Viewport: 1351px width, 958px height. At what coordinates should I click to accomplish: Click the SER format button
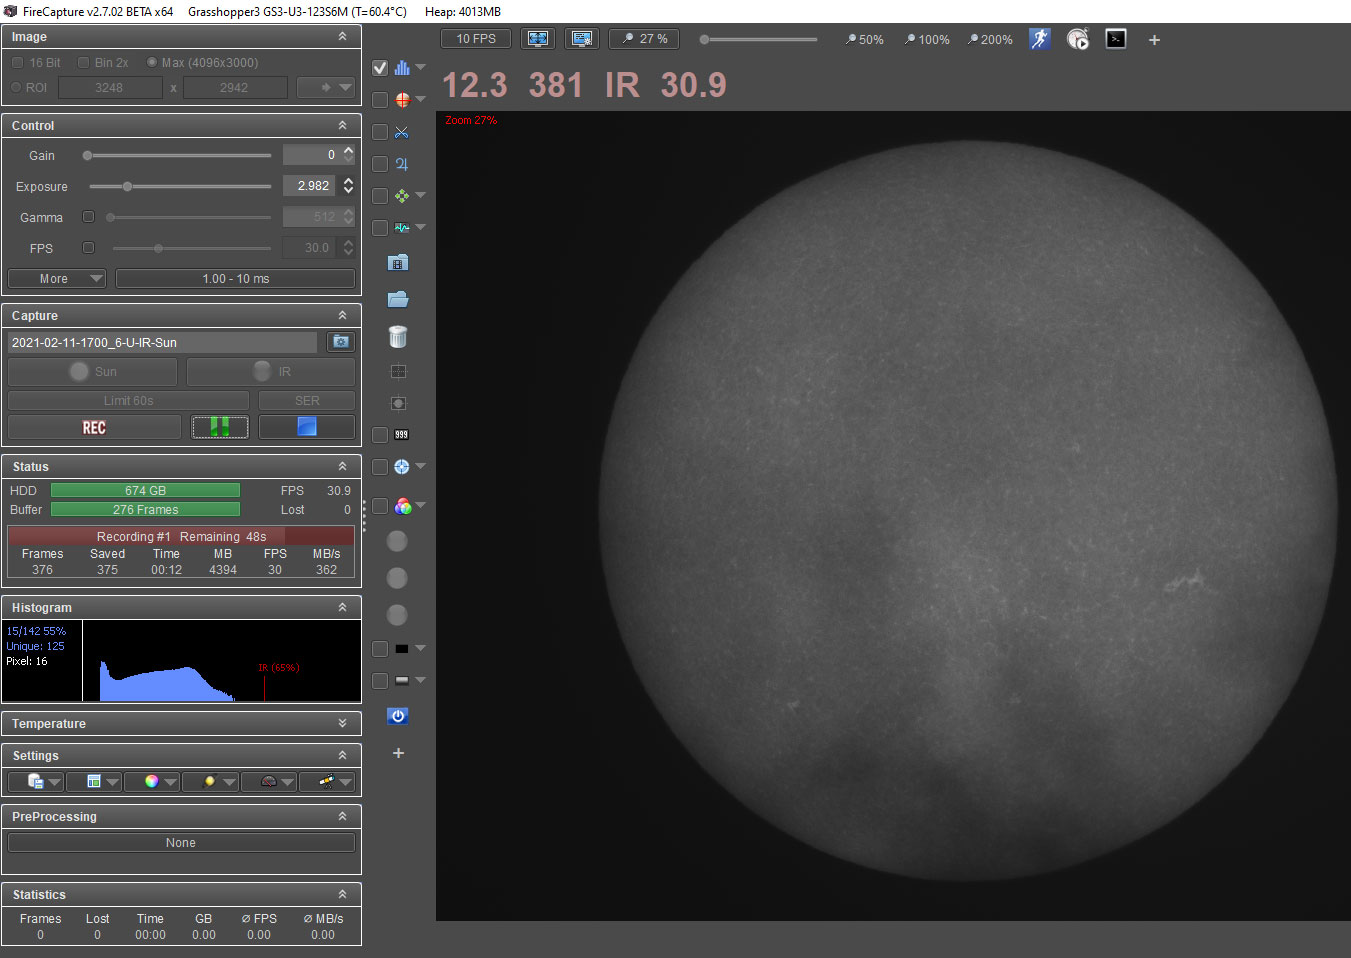point(307,401)
